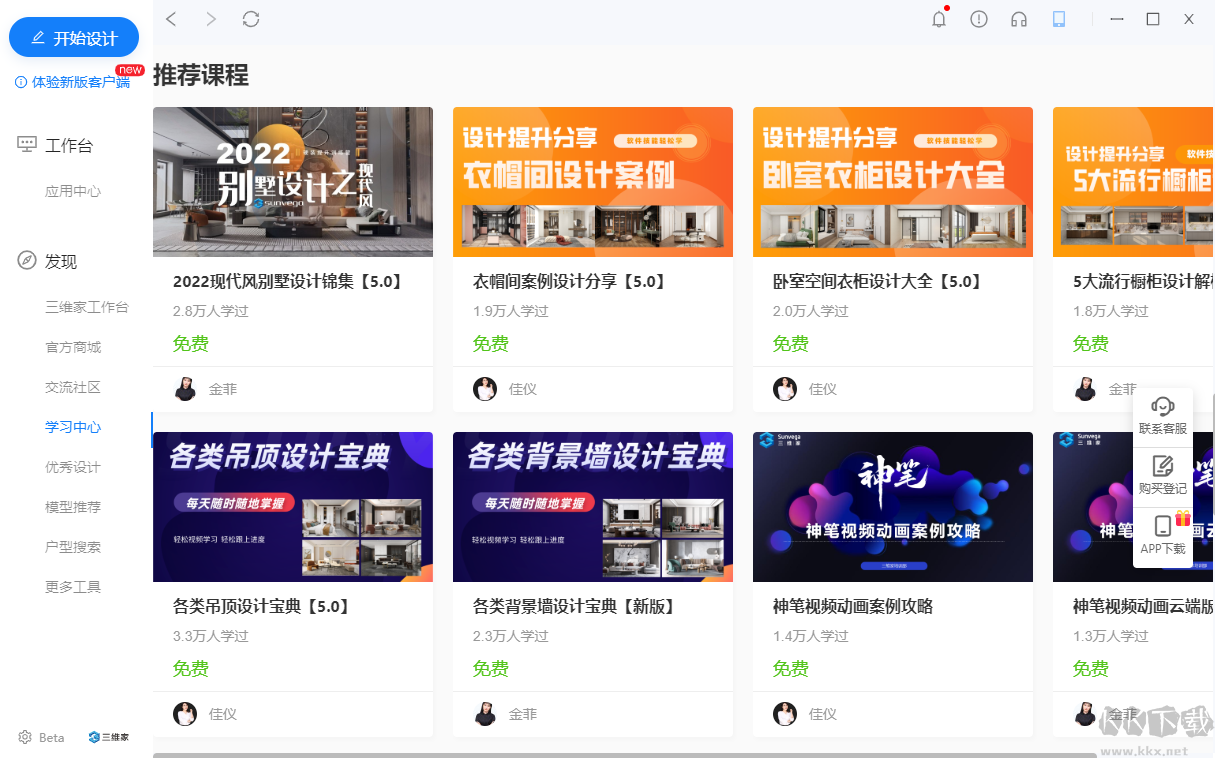Open 官方商城 from the sidebar
The width and height of the screenshot is (1215, 758).
pyautogui.click(x=74, y=347)
